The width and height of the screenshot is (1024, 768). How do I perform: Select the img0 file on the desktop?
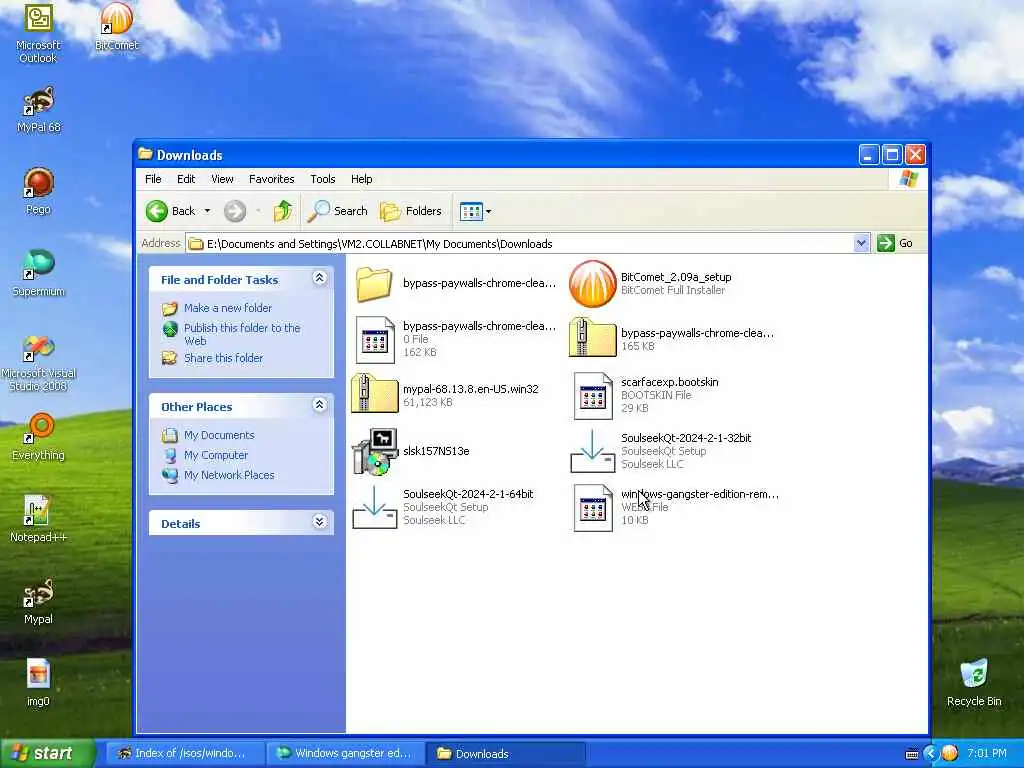[38, 683]
